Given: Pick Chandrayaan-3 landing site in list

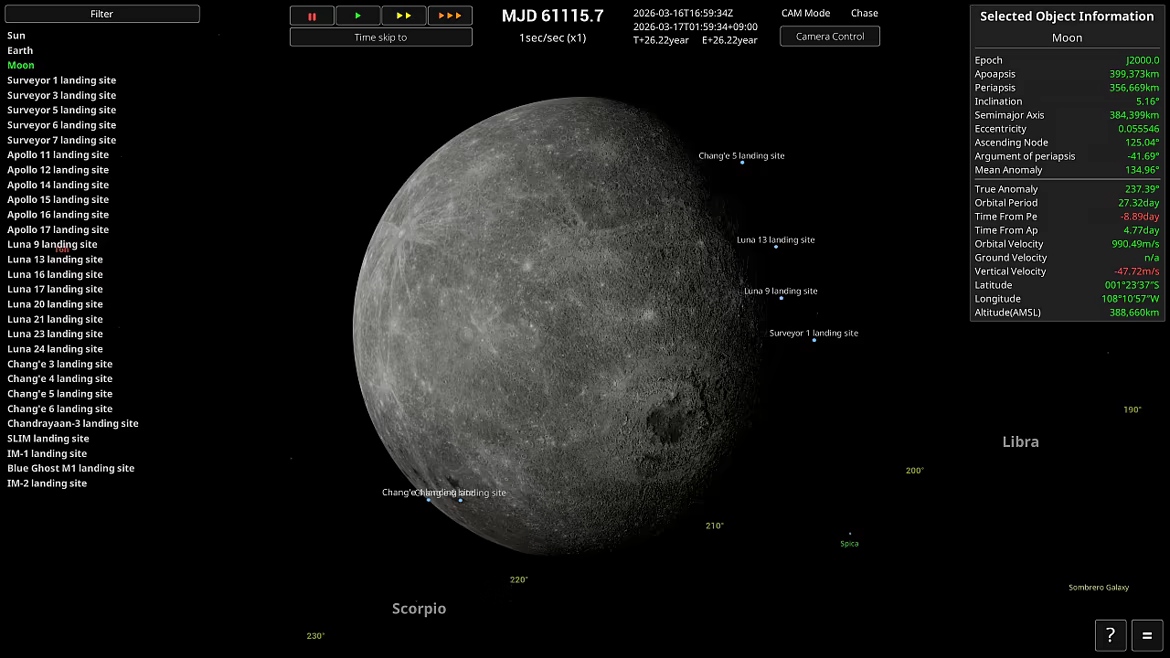Looking at the screenshot, I should point(73,423).
